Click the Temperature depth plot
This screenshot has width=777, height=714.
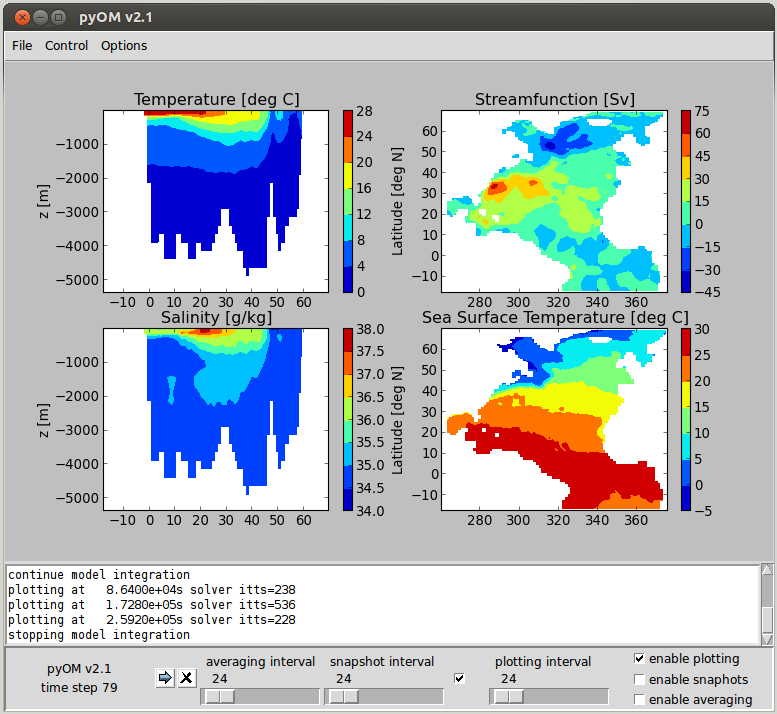pyautogui.click(x=216, y=201)
